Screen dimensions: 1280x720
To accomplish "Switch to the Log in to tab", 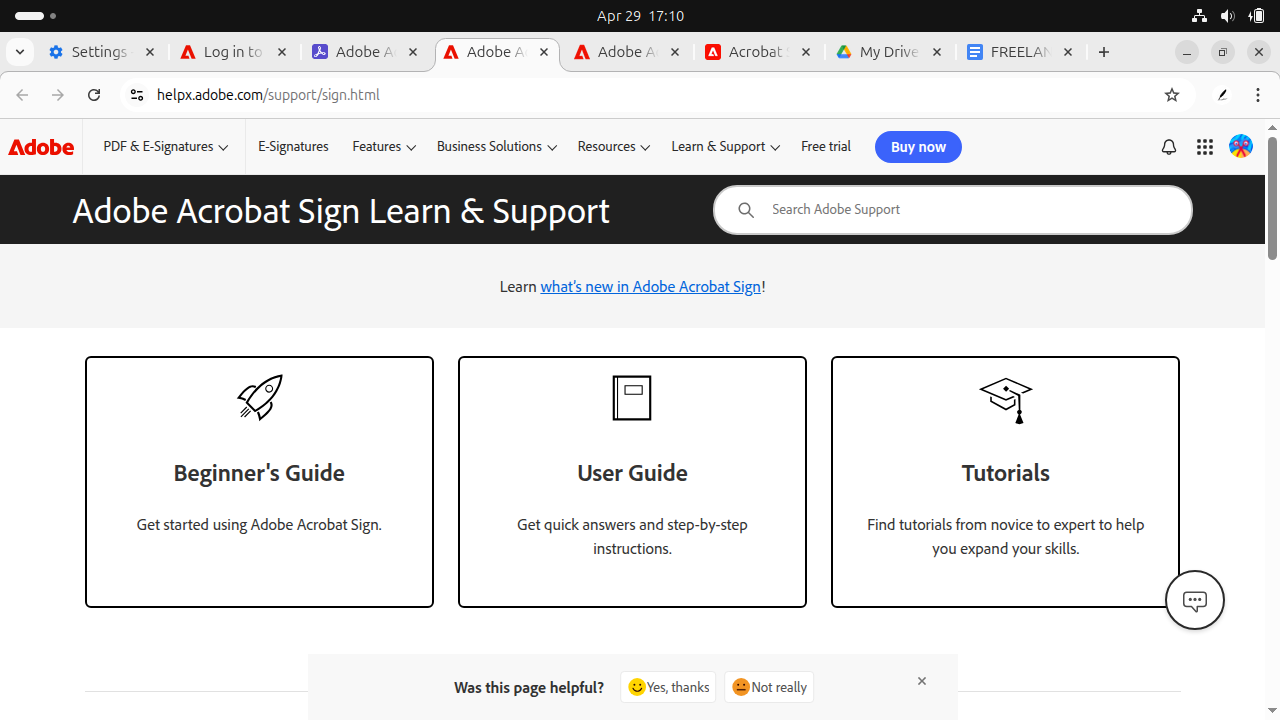I will (233, 52).
